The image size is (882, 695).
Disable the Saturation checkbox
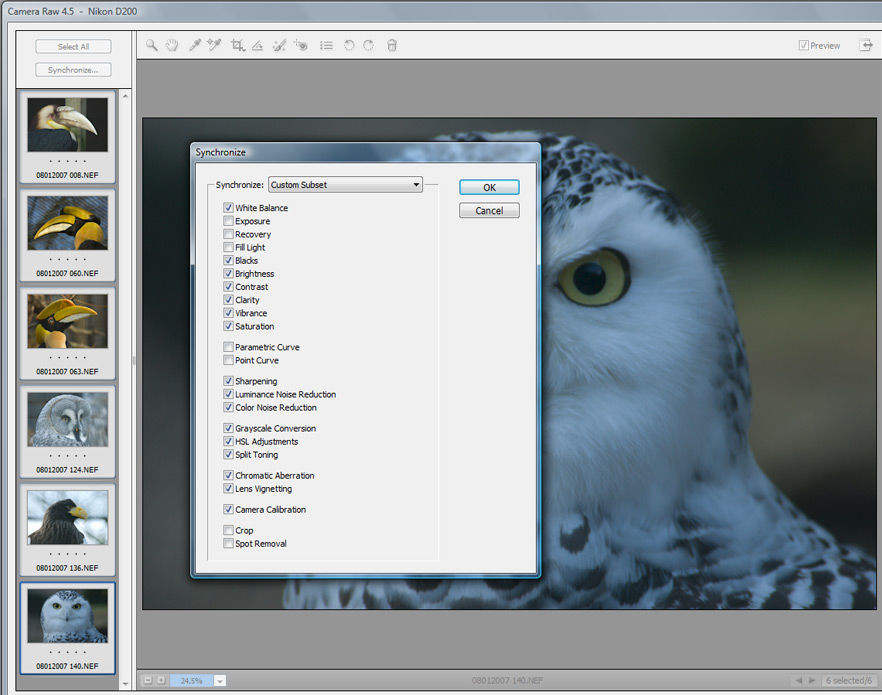[228, 326]
